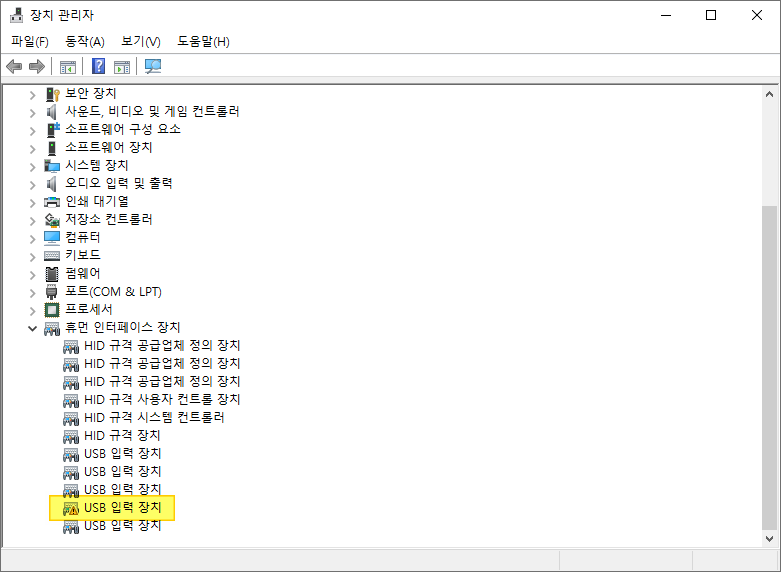Expand the 펌웨어 node

pyautogui.click(x=33, y=275)
